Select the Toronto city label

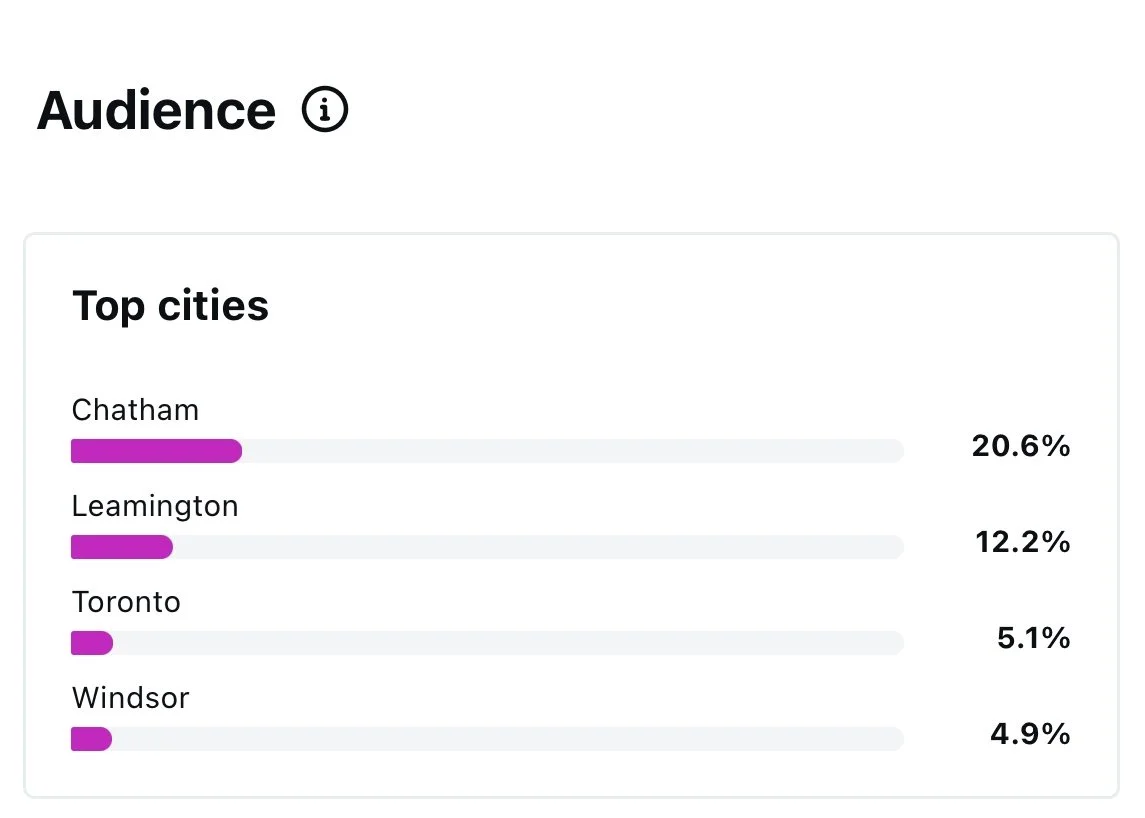[x=126, y=602]
